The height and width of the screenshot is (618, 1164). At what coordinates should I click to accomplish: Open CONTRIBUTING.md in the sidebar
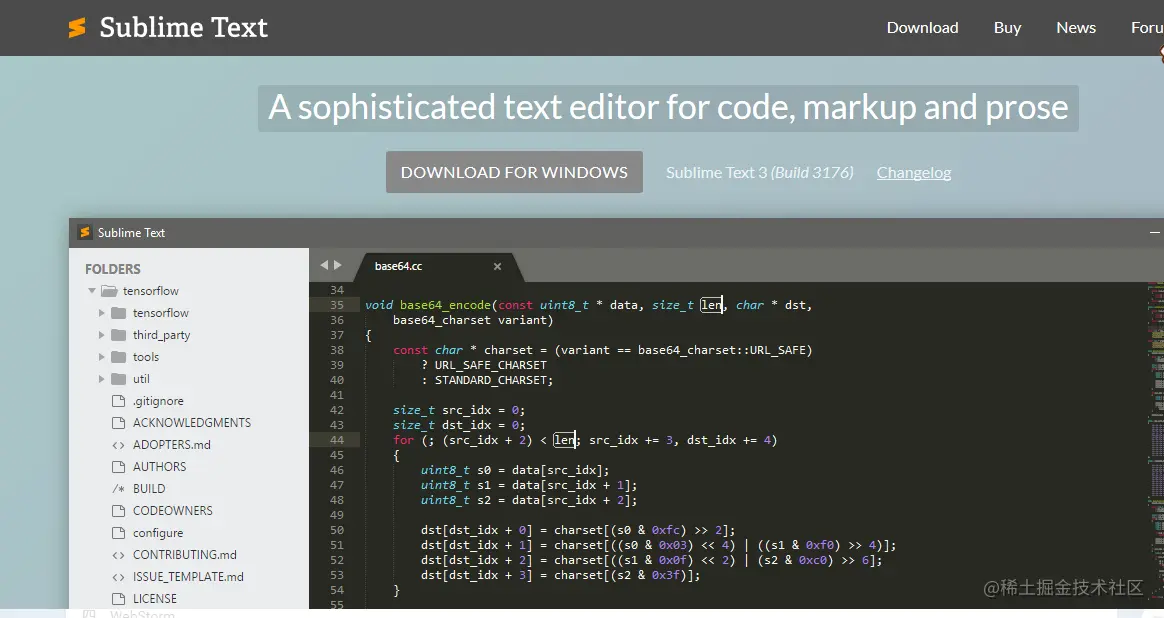tap(184, 555)
